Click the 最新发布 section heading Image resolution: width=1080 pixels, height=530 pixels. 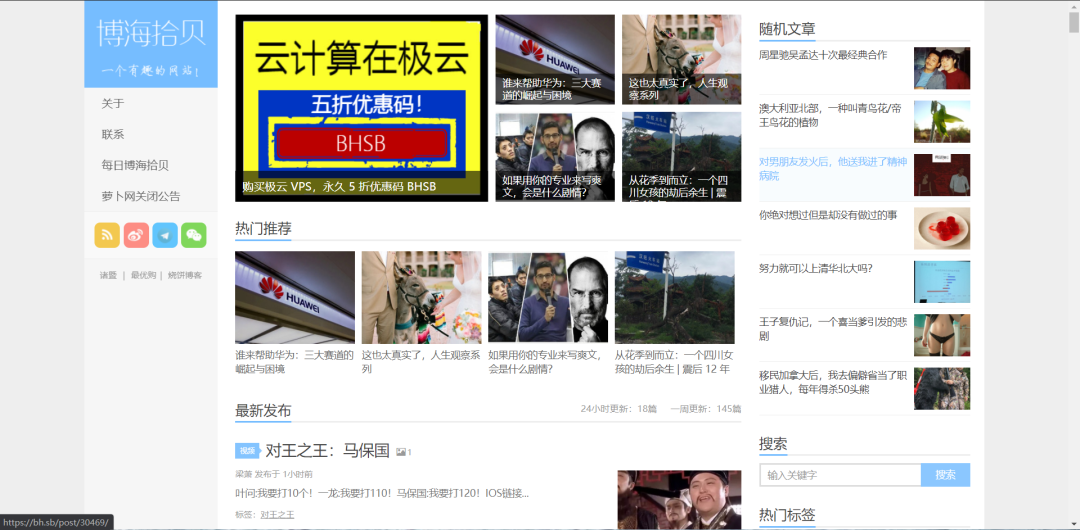[x=263, y=410]
